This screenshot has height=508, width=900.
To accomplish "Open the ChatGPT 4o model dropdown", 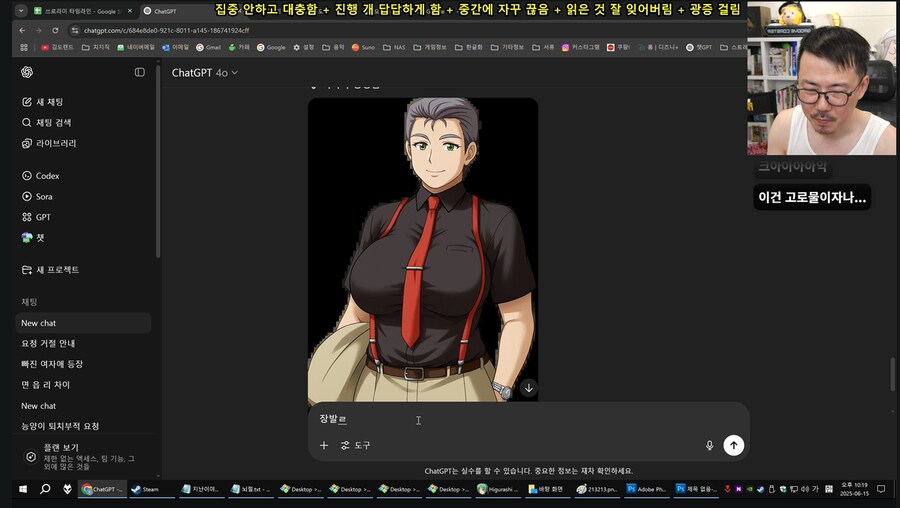I will (204, 73).
